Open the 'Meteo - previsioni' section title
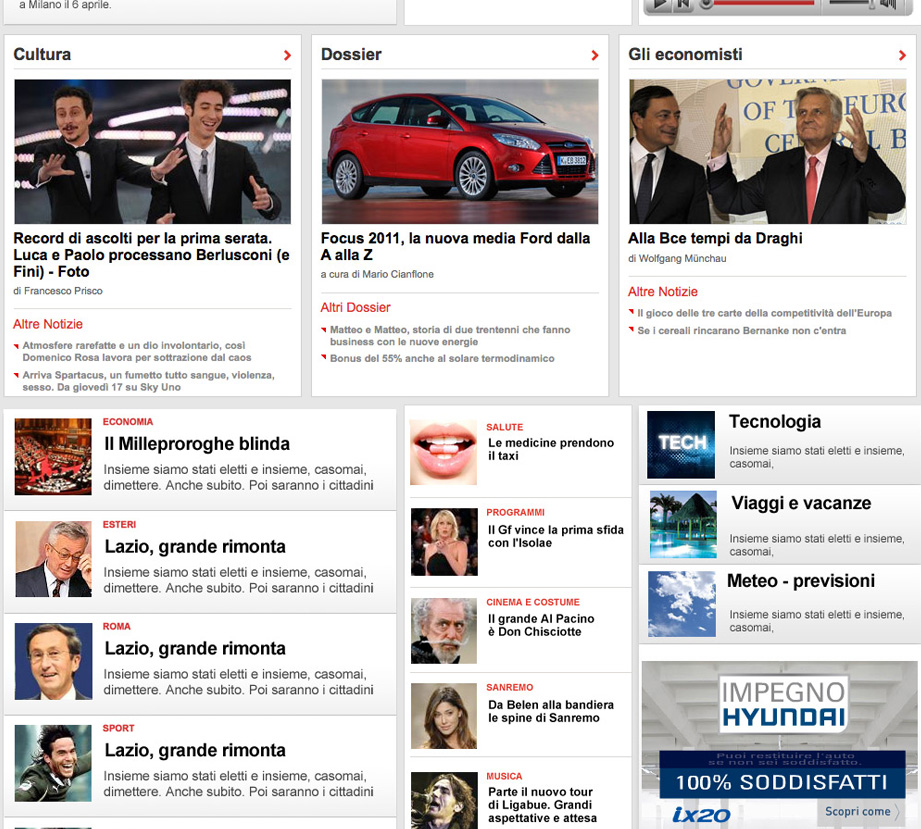This screenshot has width=921, height=829. 801,581
